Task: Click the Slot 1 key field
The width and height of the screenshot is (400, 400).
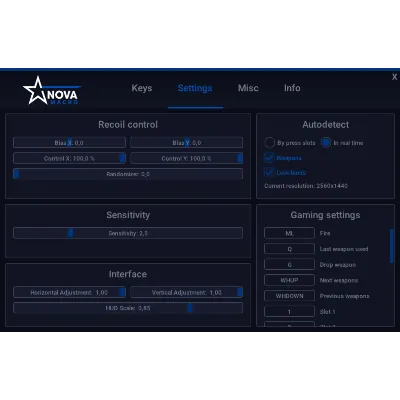Action: [x=289, y=311]
